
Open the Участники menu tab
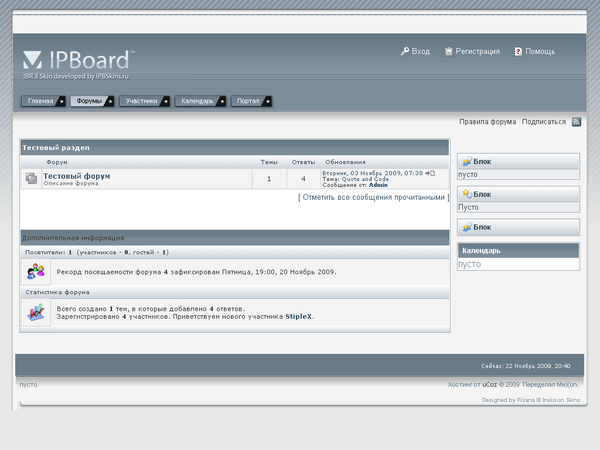pyautogui.click(x=144, y=101)
